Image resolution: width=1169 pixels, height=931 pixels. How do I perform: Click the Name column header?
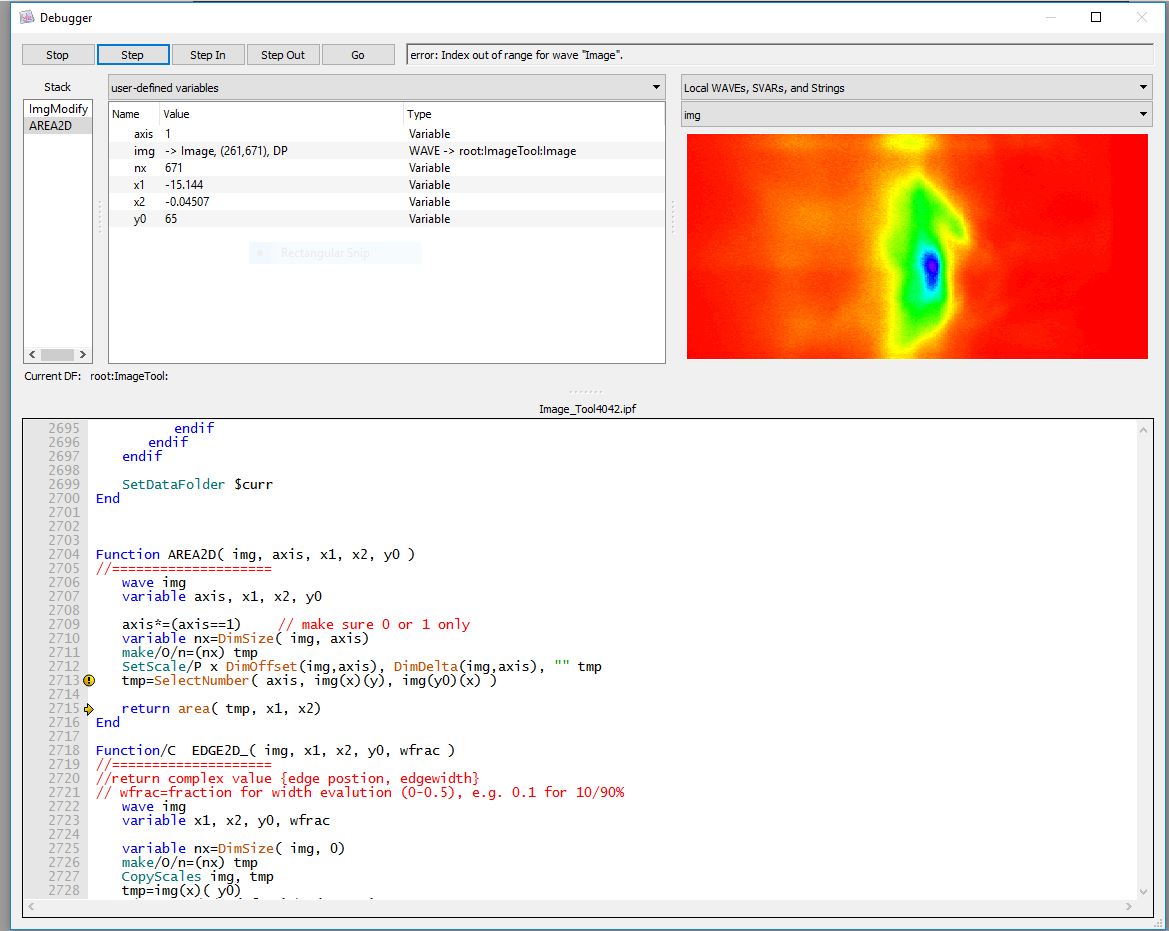(126, 114)
